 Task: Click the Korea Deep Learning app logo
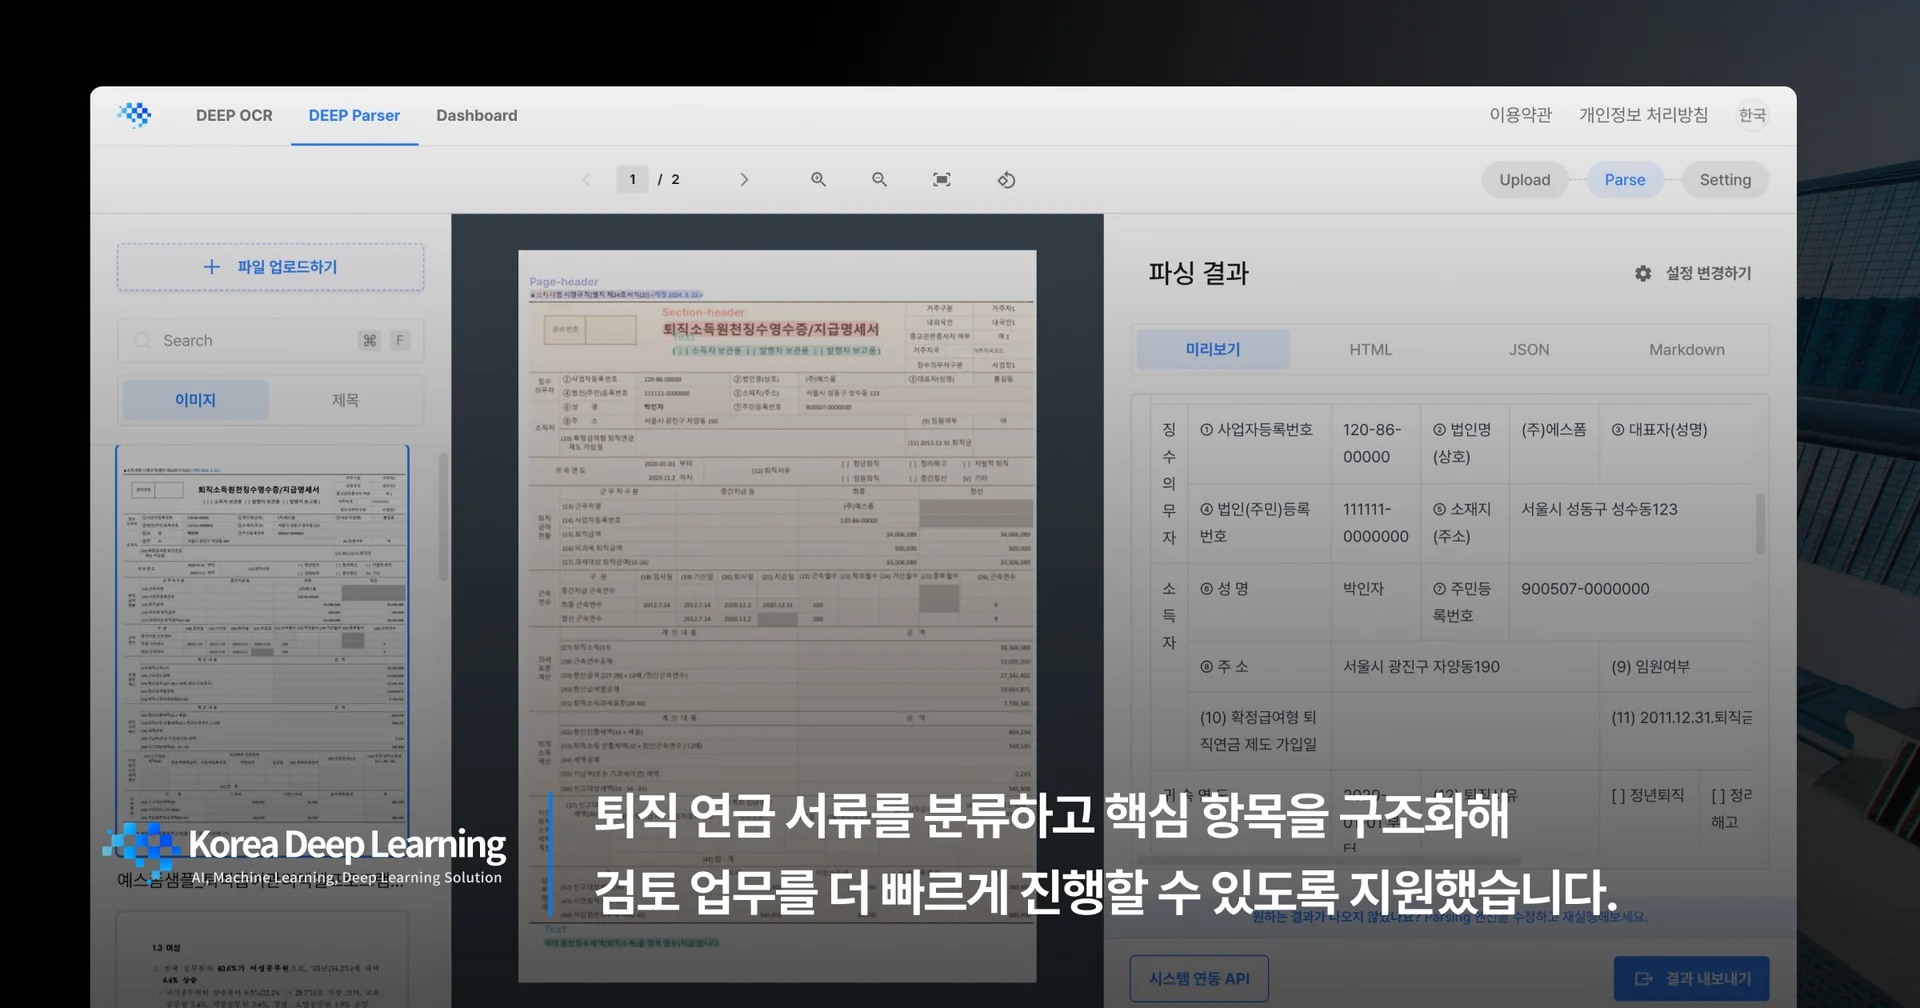tap(135, 114)
